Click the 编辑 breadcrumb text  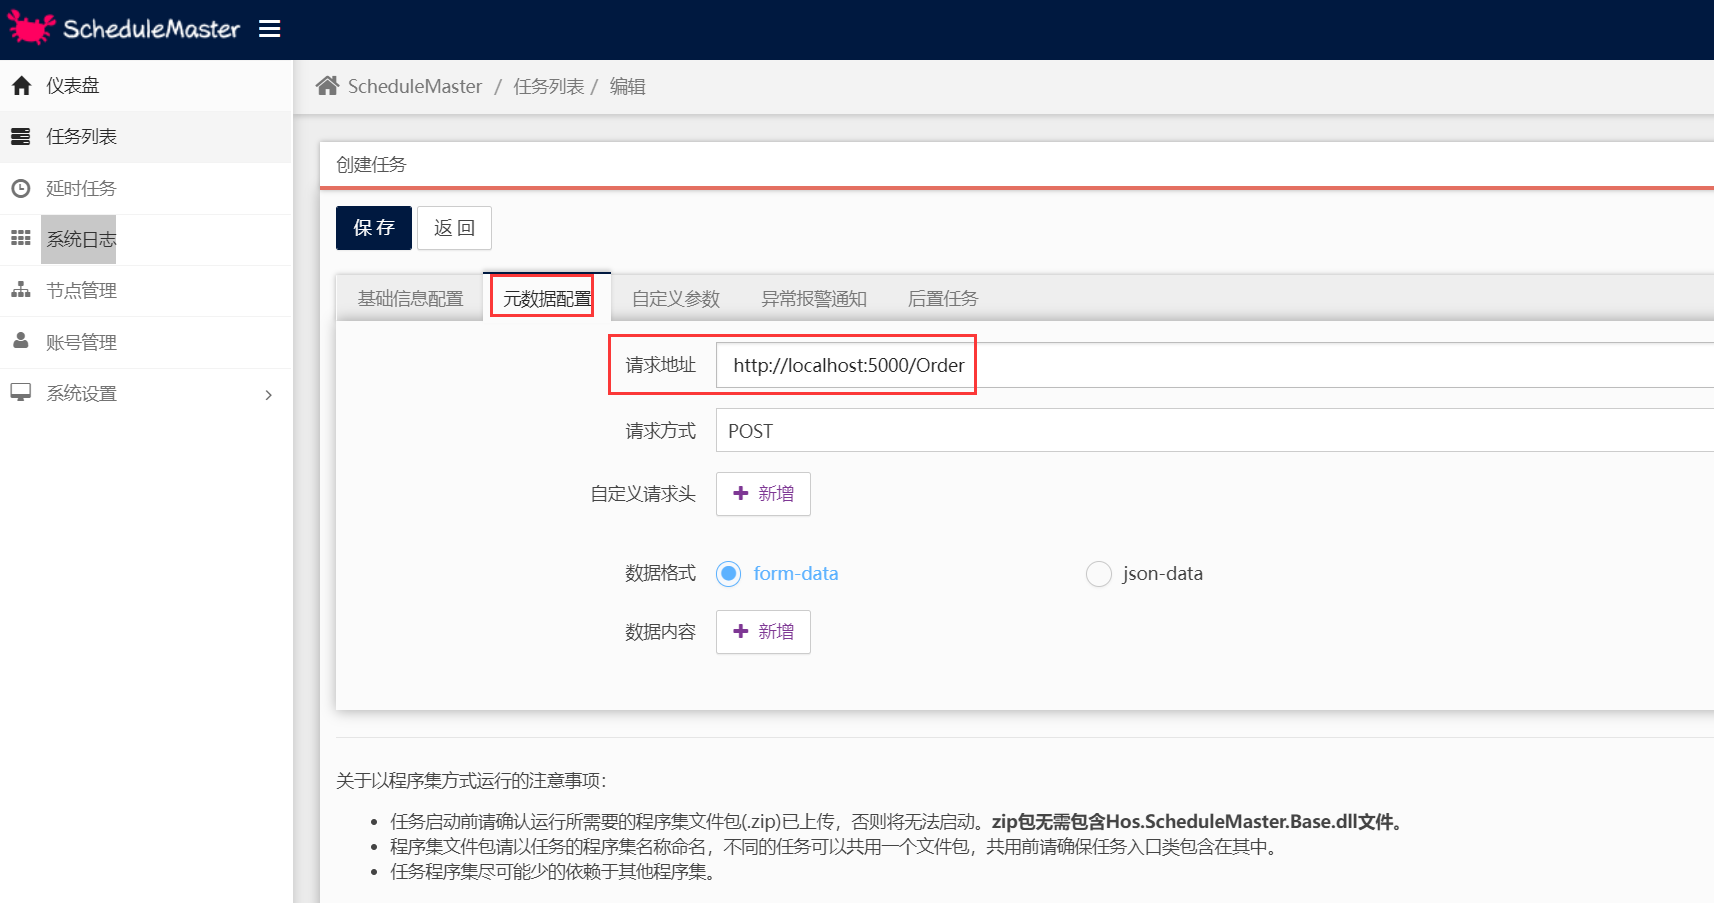coord(628,86)
